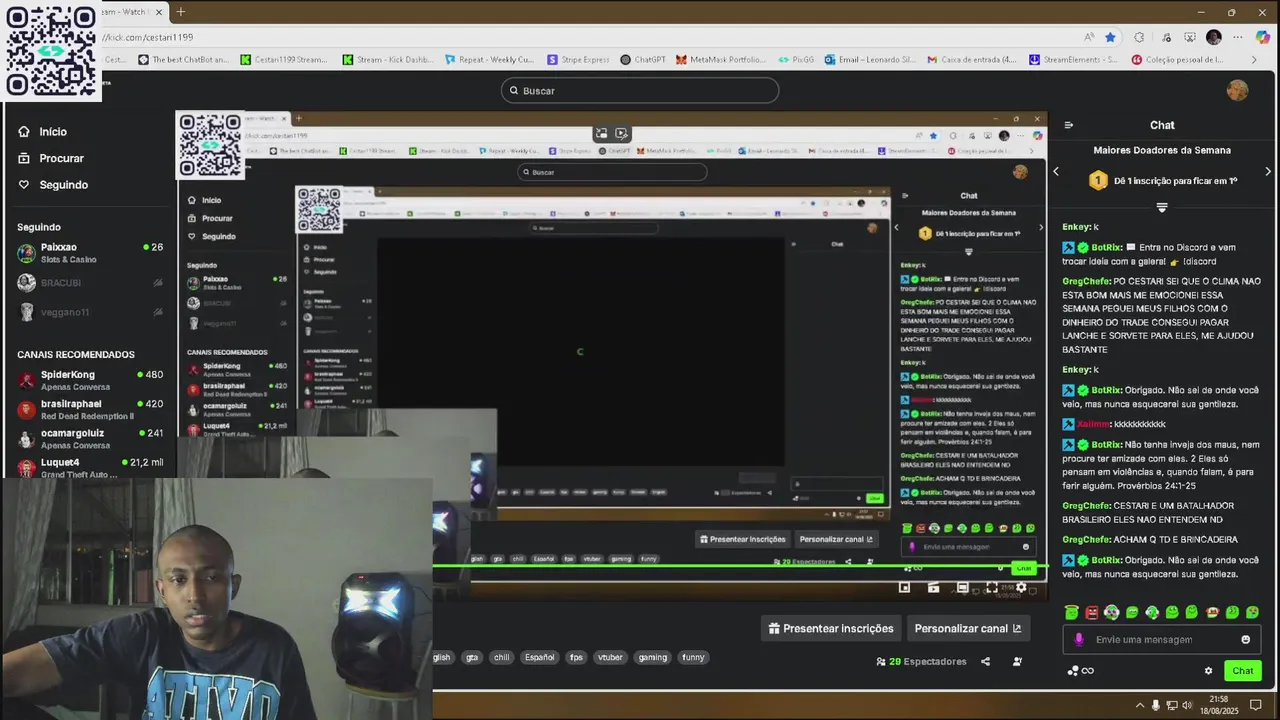Select the Español tag
The width and height of the screenshot is (1280, 720).
pos(539,657)
